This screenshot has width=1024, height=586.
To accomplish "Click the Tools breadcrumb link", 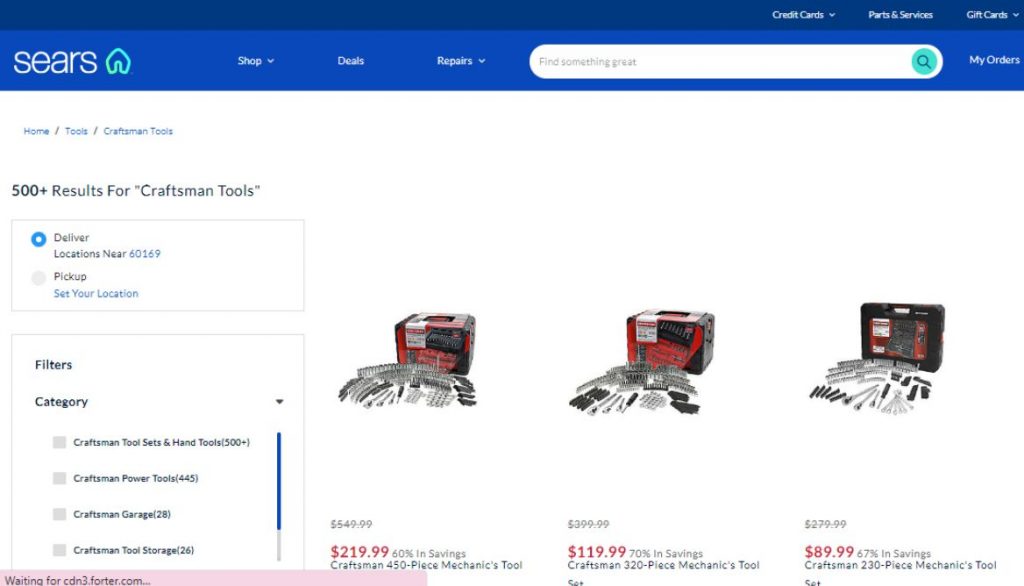I will pyautogui.click(x=76, y=131).
